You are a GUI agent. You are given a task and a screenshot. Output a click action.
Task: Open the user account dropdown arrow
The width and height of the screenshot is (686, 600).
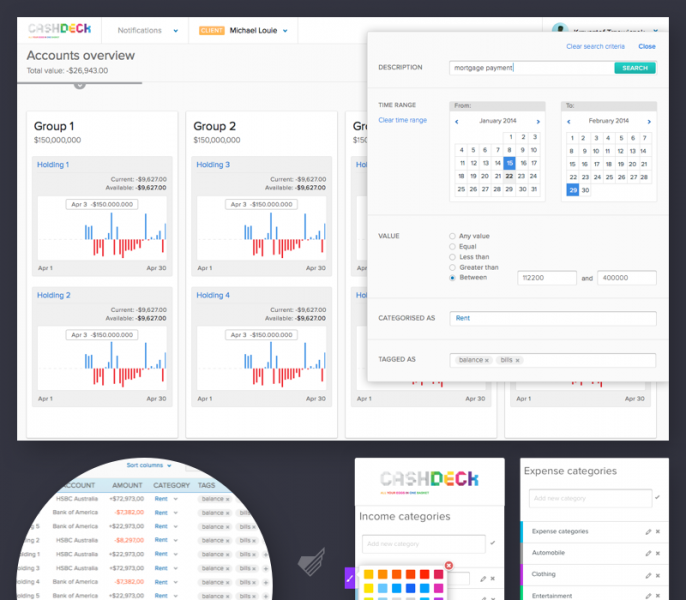point(655,31)
